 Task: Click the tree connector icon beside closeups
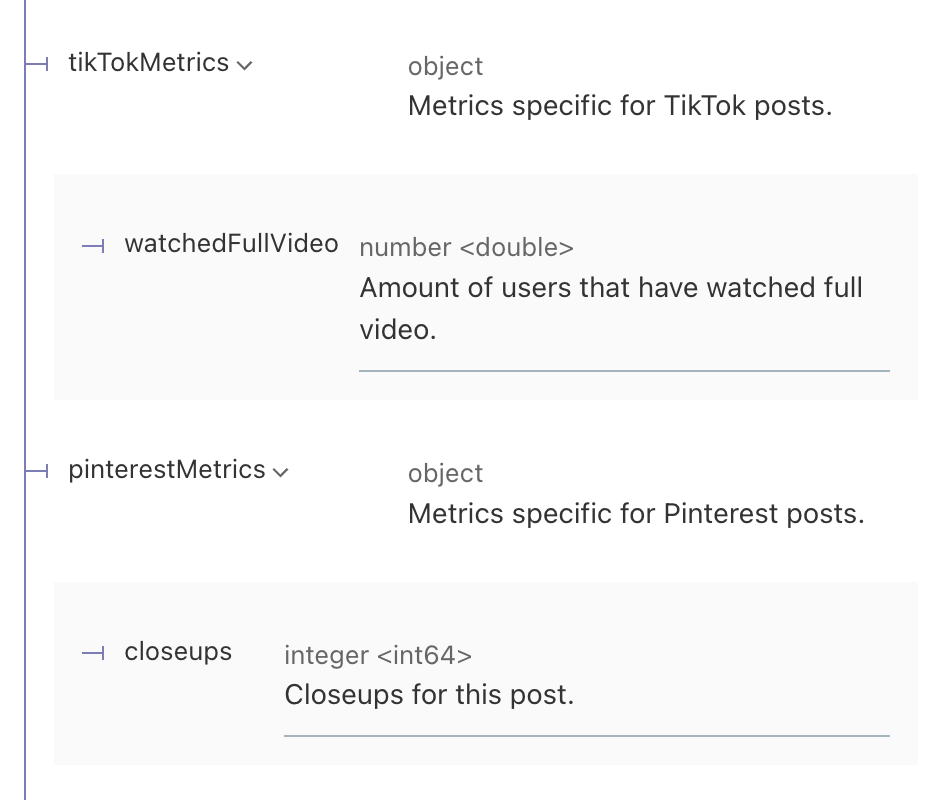pyautogui.click(x=93, y=653)
